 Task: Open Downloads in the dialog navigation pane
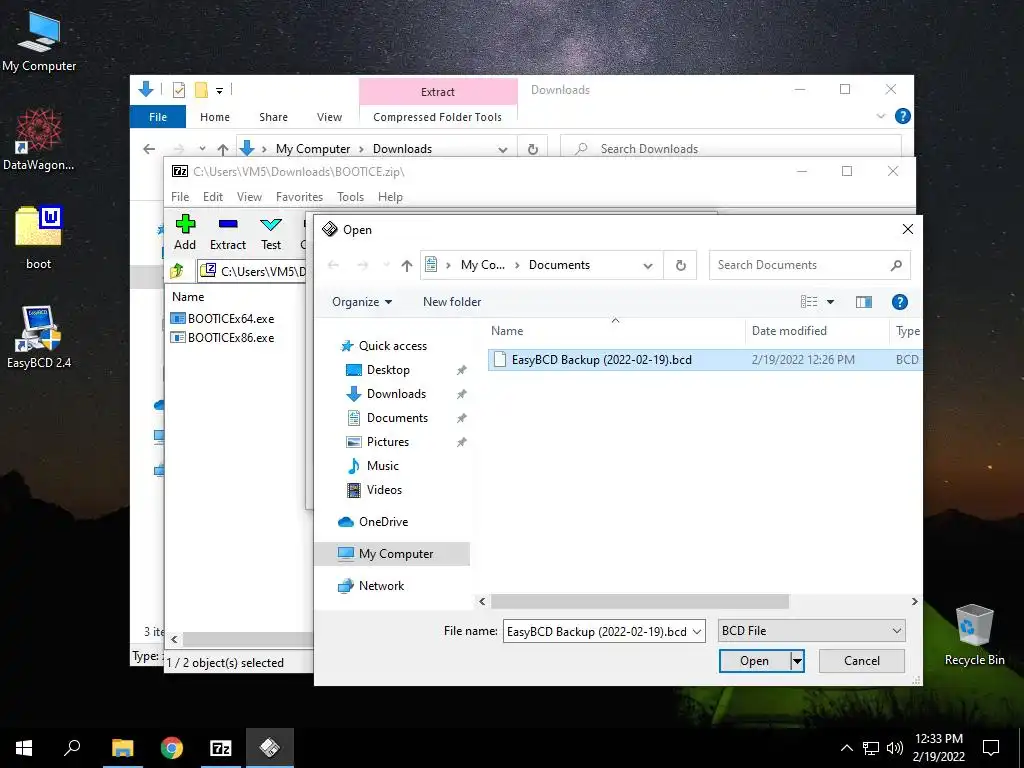point(396,394)
